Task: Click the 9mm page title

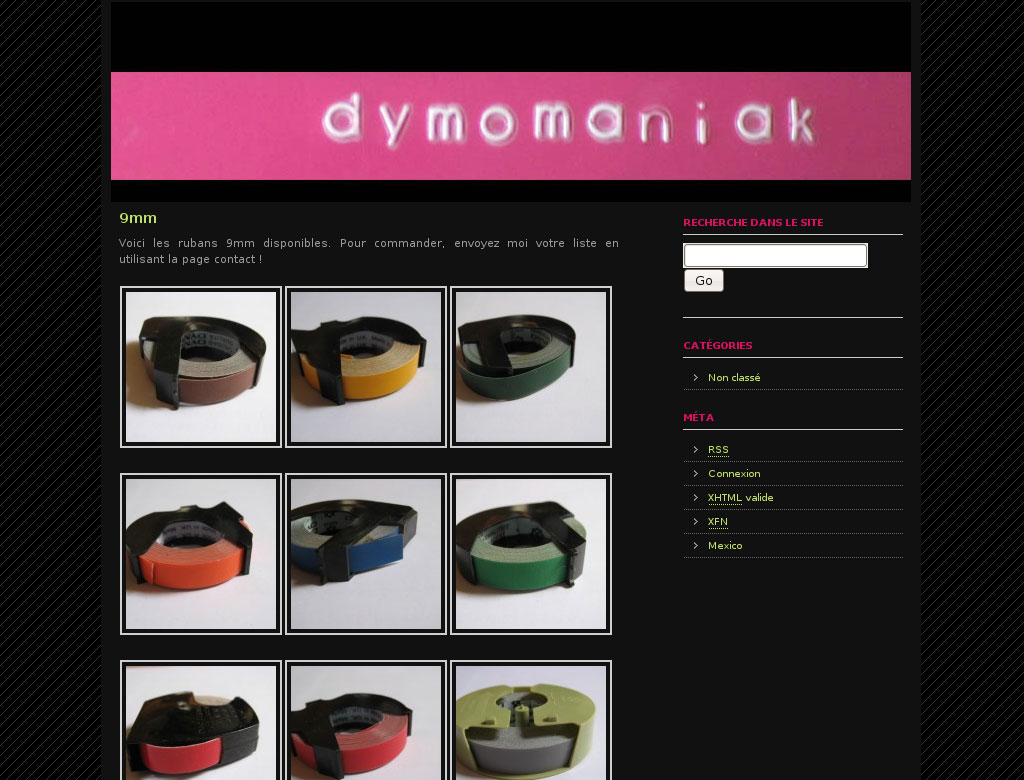Action: pyautogui.click(x=138, y=218)
